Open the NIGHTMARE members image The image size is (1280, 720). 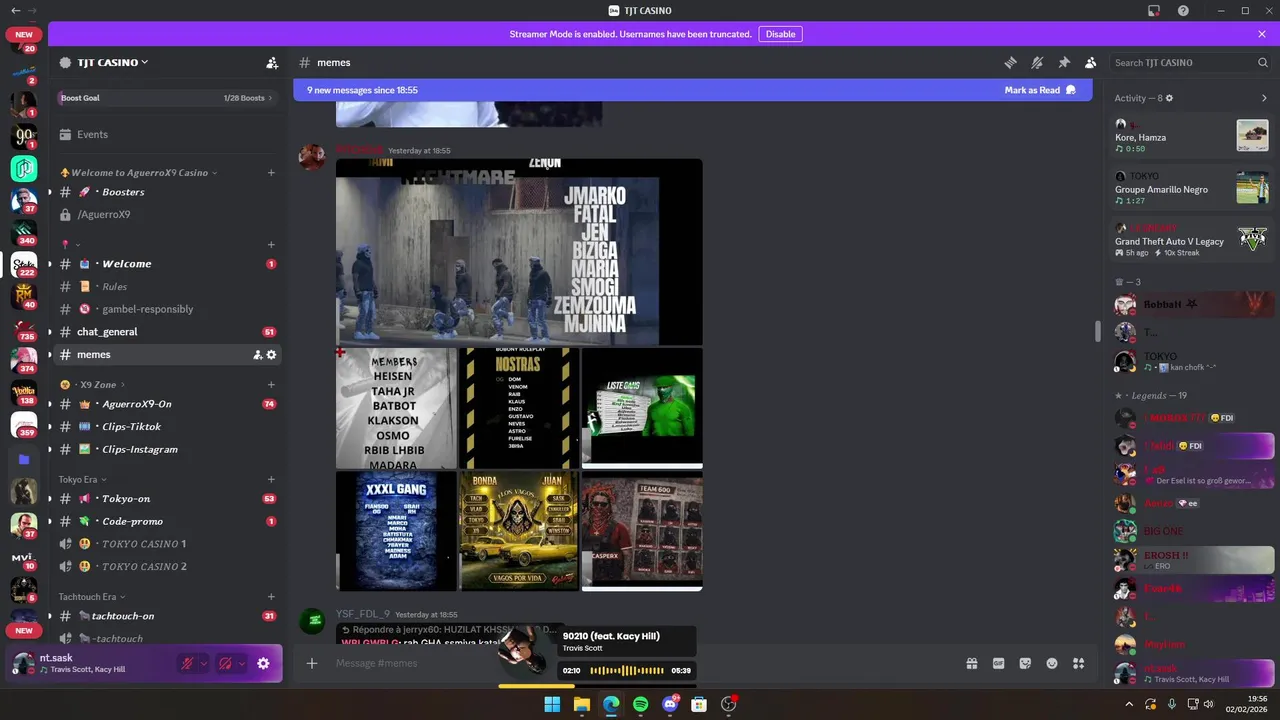[x=519, y=252]
